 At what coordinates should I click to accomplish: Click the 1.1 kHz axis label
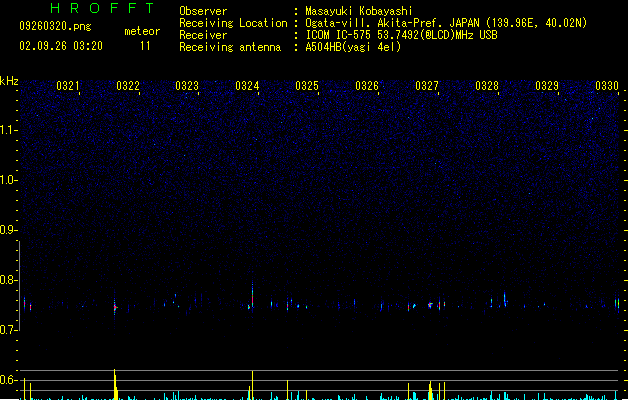pos(8,130)
